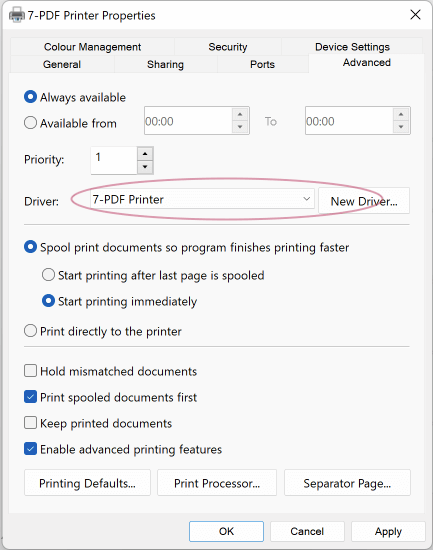Click the Available from start time field
This screenshot has height=550, width=433.
(x=188, y=121)
